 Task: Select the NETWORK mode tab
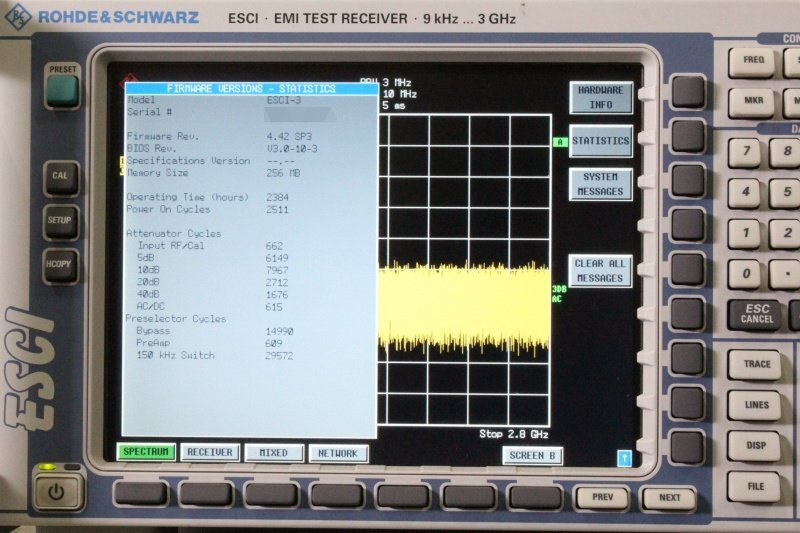click(x=338, y=453)
